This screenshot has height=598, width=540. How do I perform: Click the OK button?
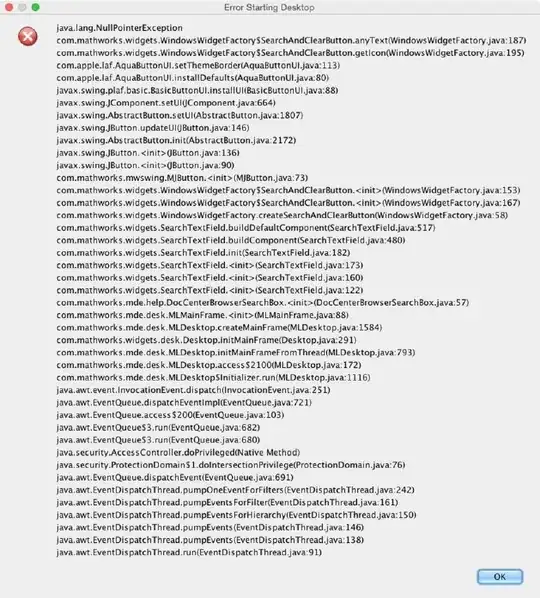pyautogui.click(x=500, y=577)
